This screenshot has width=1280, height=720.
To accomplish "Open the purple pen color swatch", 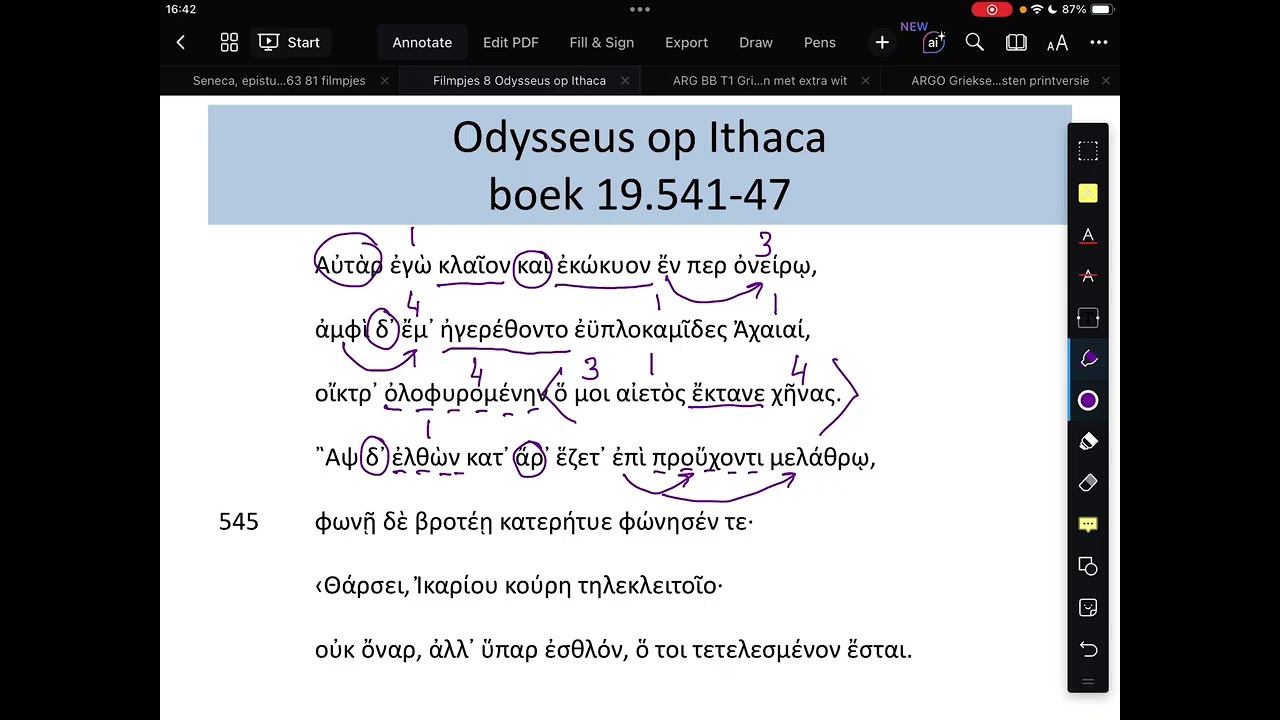I will (1088, 401).
